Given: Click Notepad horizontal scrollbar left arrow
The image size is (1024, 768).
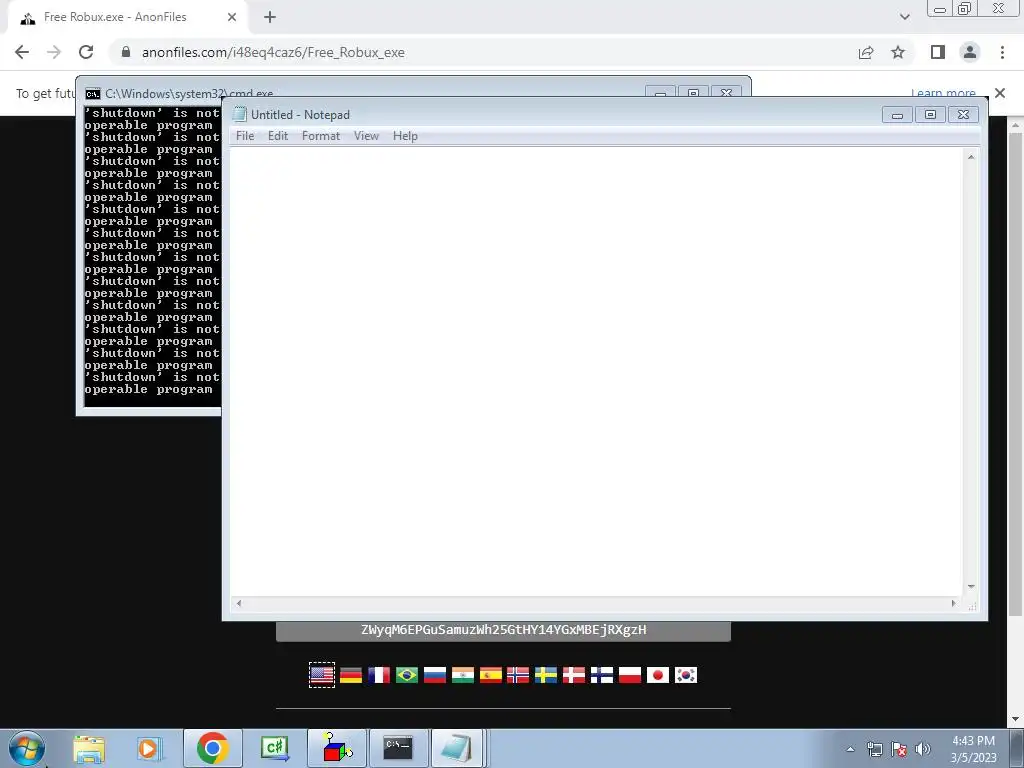Looking at the screenshot, I should 239,603.
